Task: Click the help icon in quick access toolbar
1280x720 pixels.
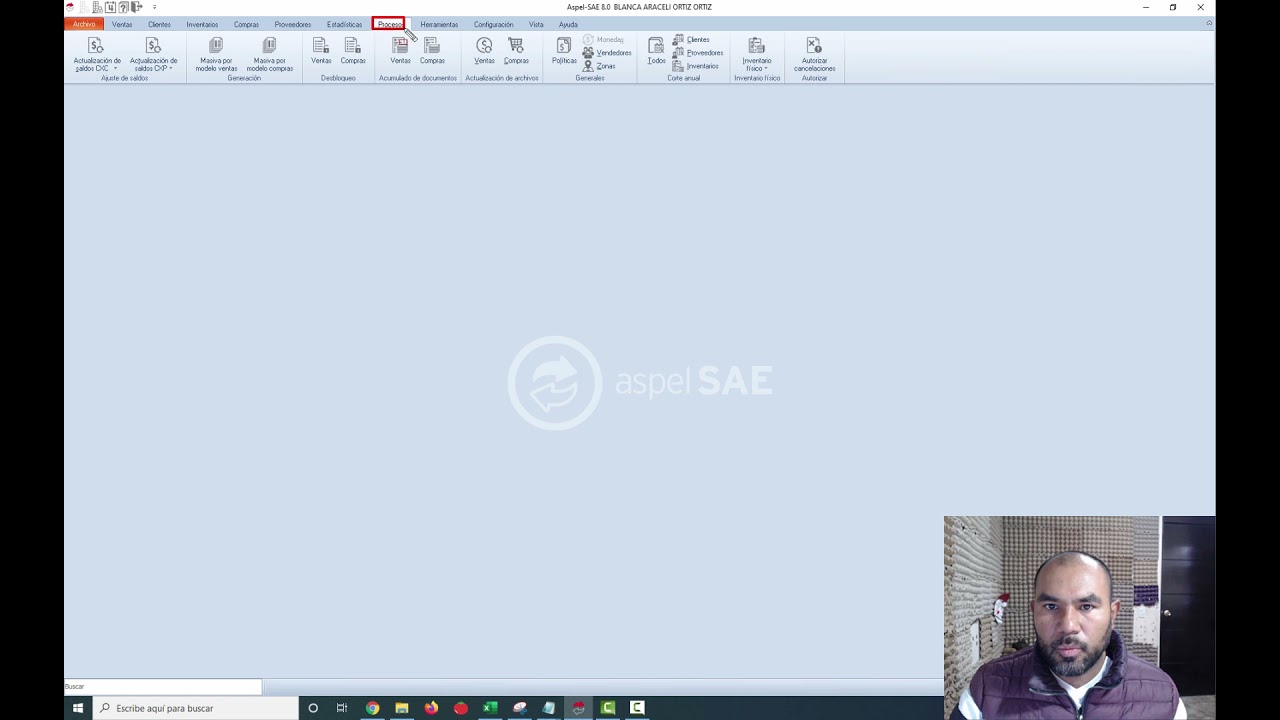Action: click(123, 7)
